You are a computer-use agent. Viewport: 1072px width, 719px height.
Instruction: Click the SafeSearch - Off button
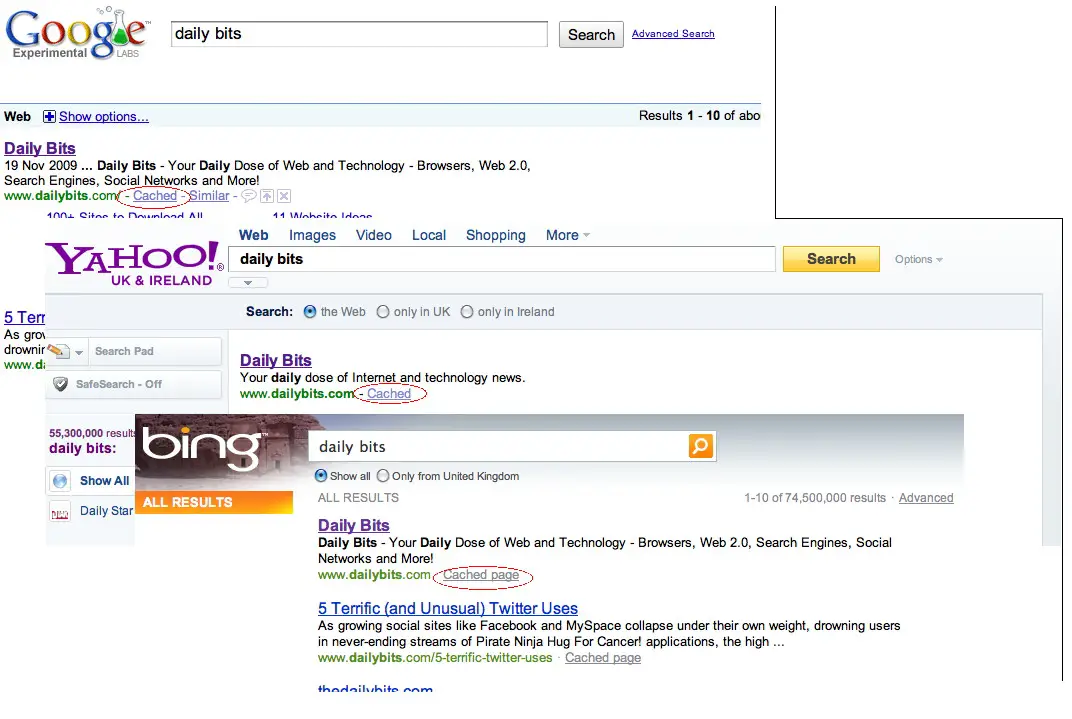pos(134,384)
